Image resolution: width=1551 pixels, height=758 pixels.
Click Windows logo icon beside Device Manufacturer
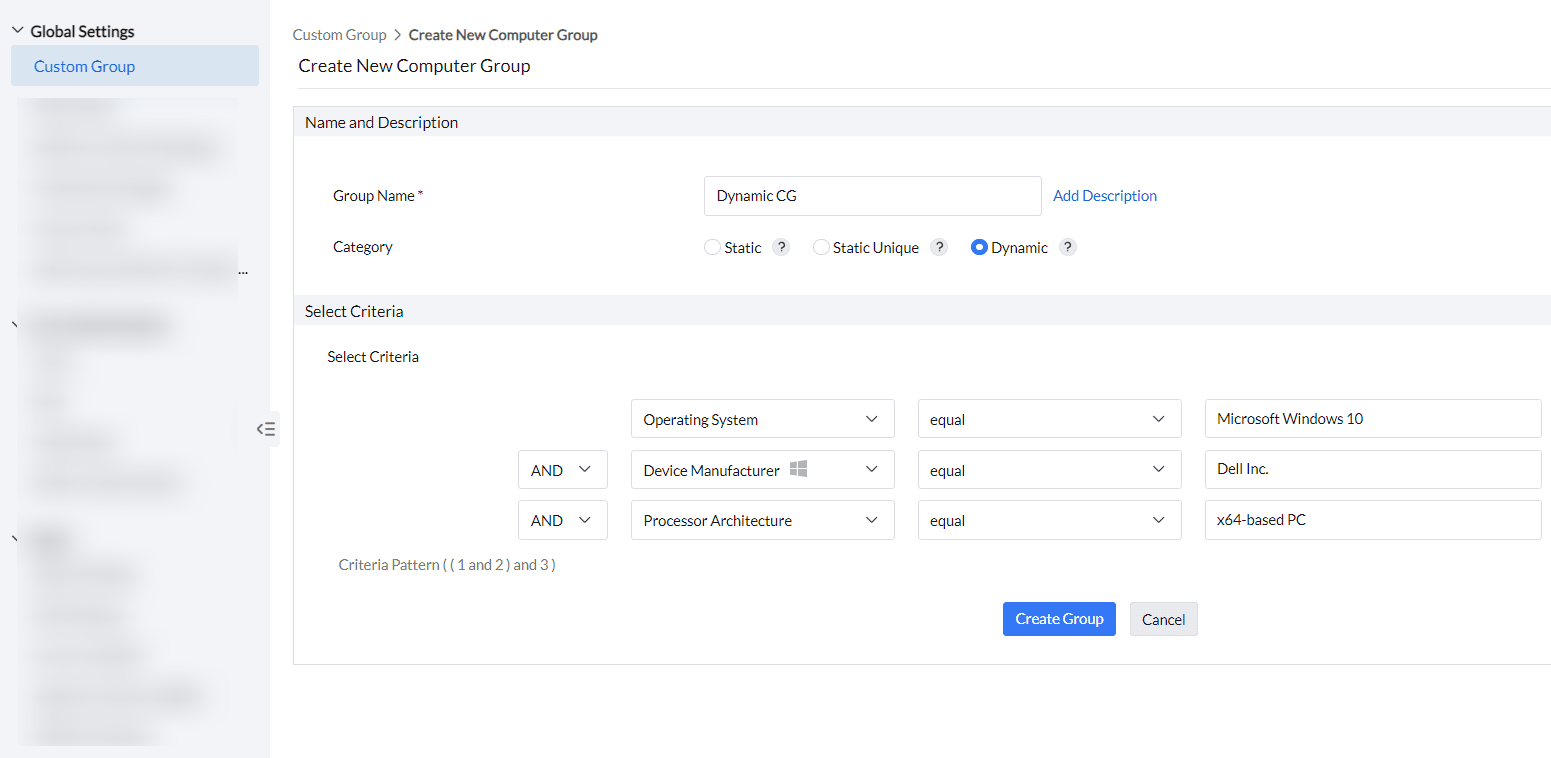798,469
